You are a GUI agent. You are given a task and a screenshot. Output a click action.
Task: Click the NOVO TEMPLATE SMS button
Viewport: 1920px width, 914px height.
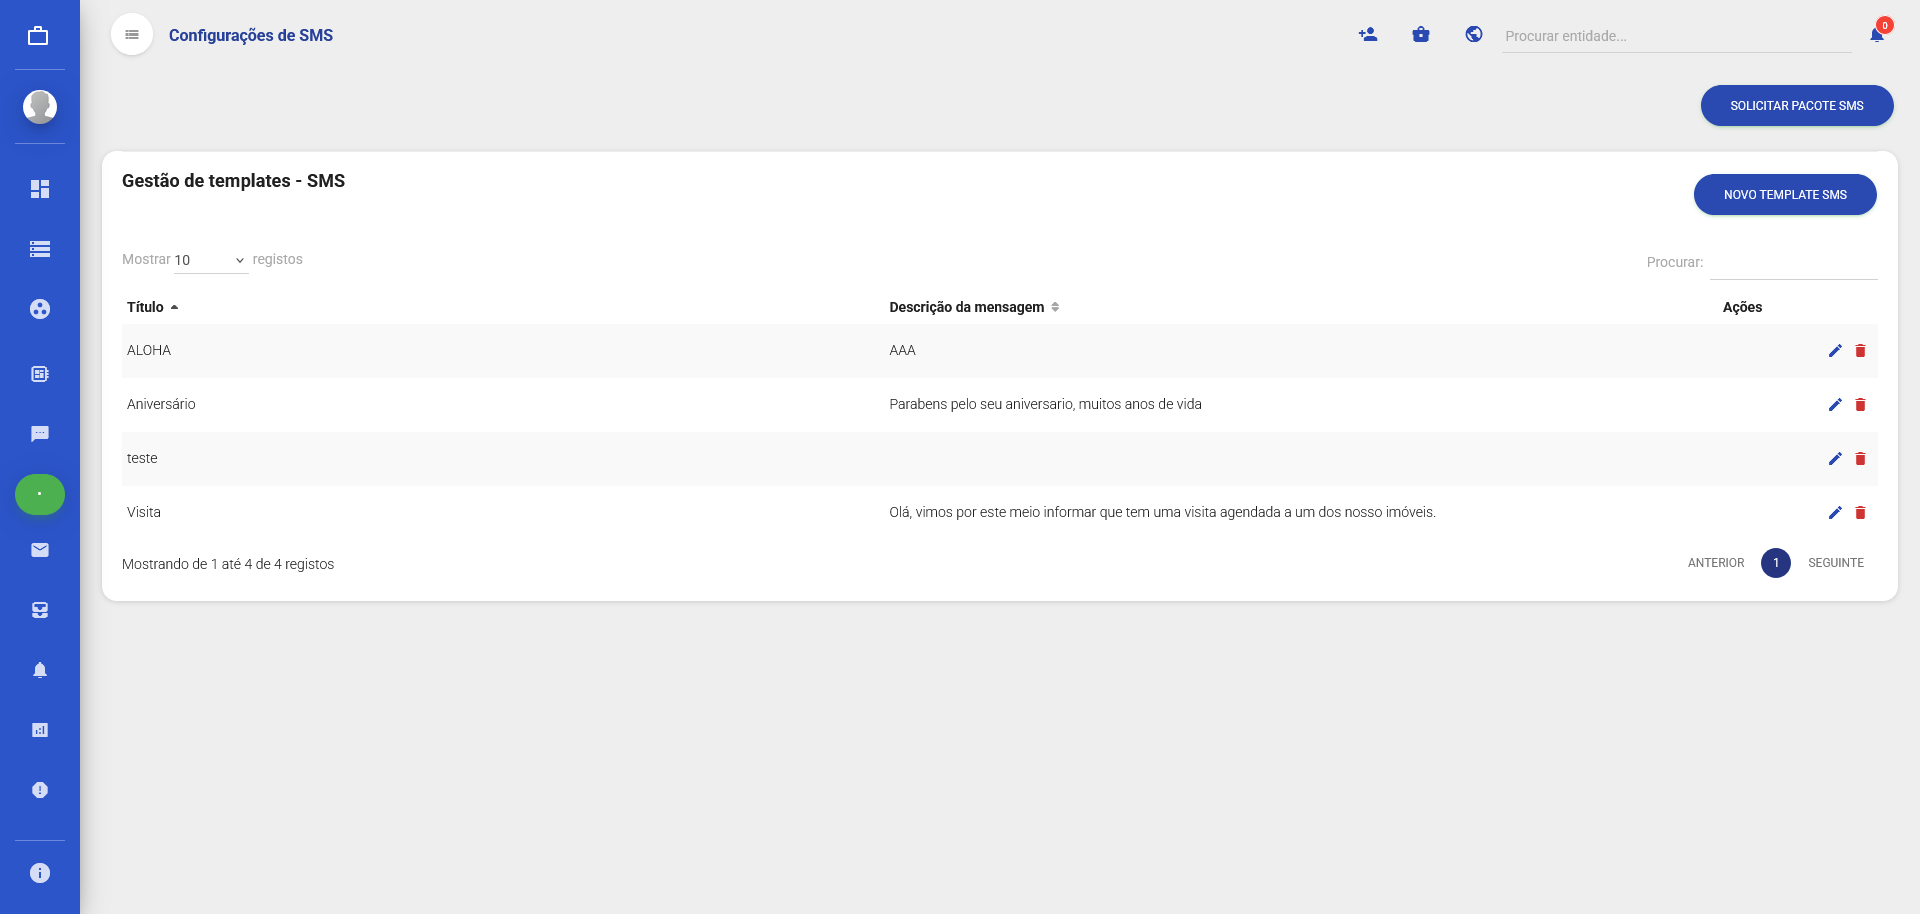click(1784, 195)
